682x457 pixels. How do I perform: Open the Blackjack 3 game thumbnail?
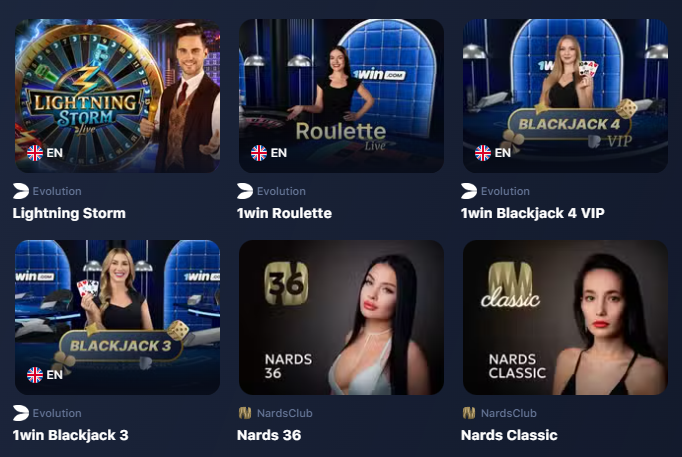[x=117, y=317]
